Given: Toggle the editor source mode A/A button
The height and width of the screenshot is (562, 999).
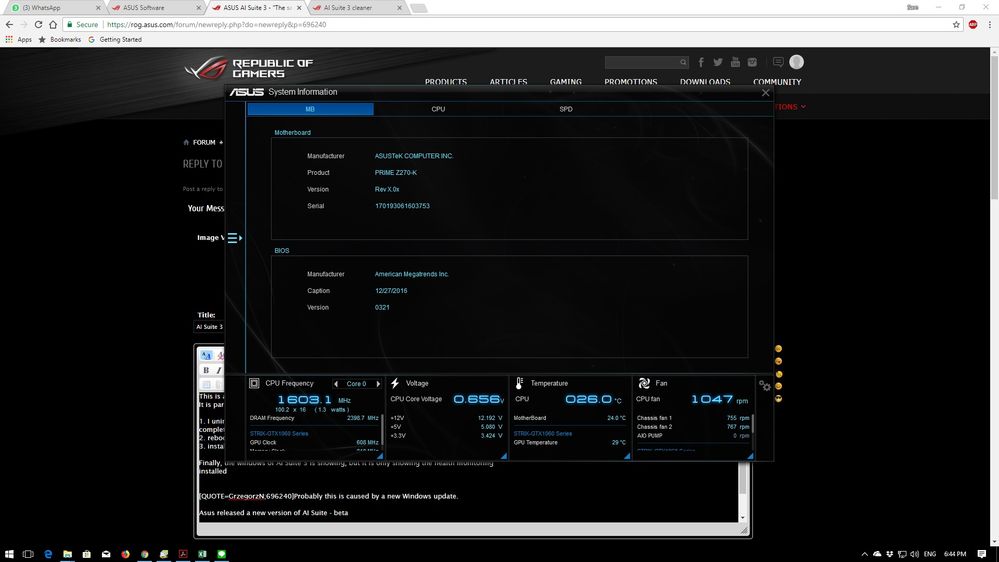Looking at the screenshot, I should pos(206,355).
